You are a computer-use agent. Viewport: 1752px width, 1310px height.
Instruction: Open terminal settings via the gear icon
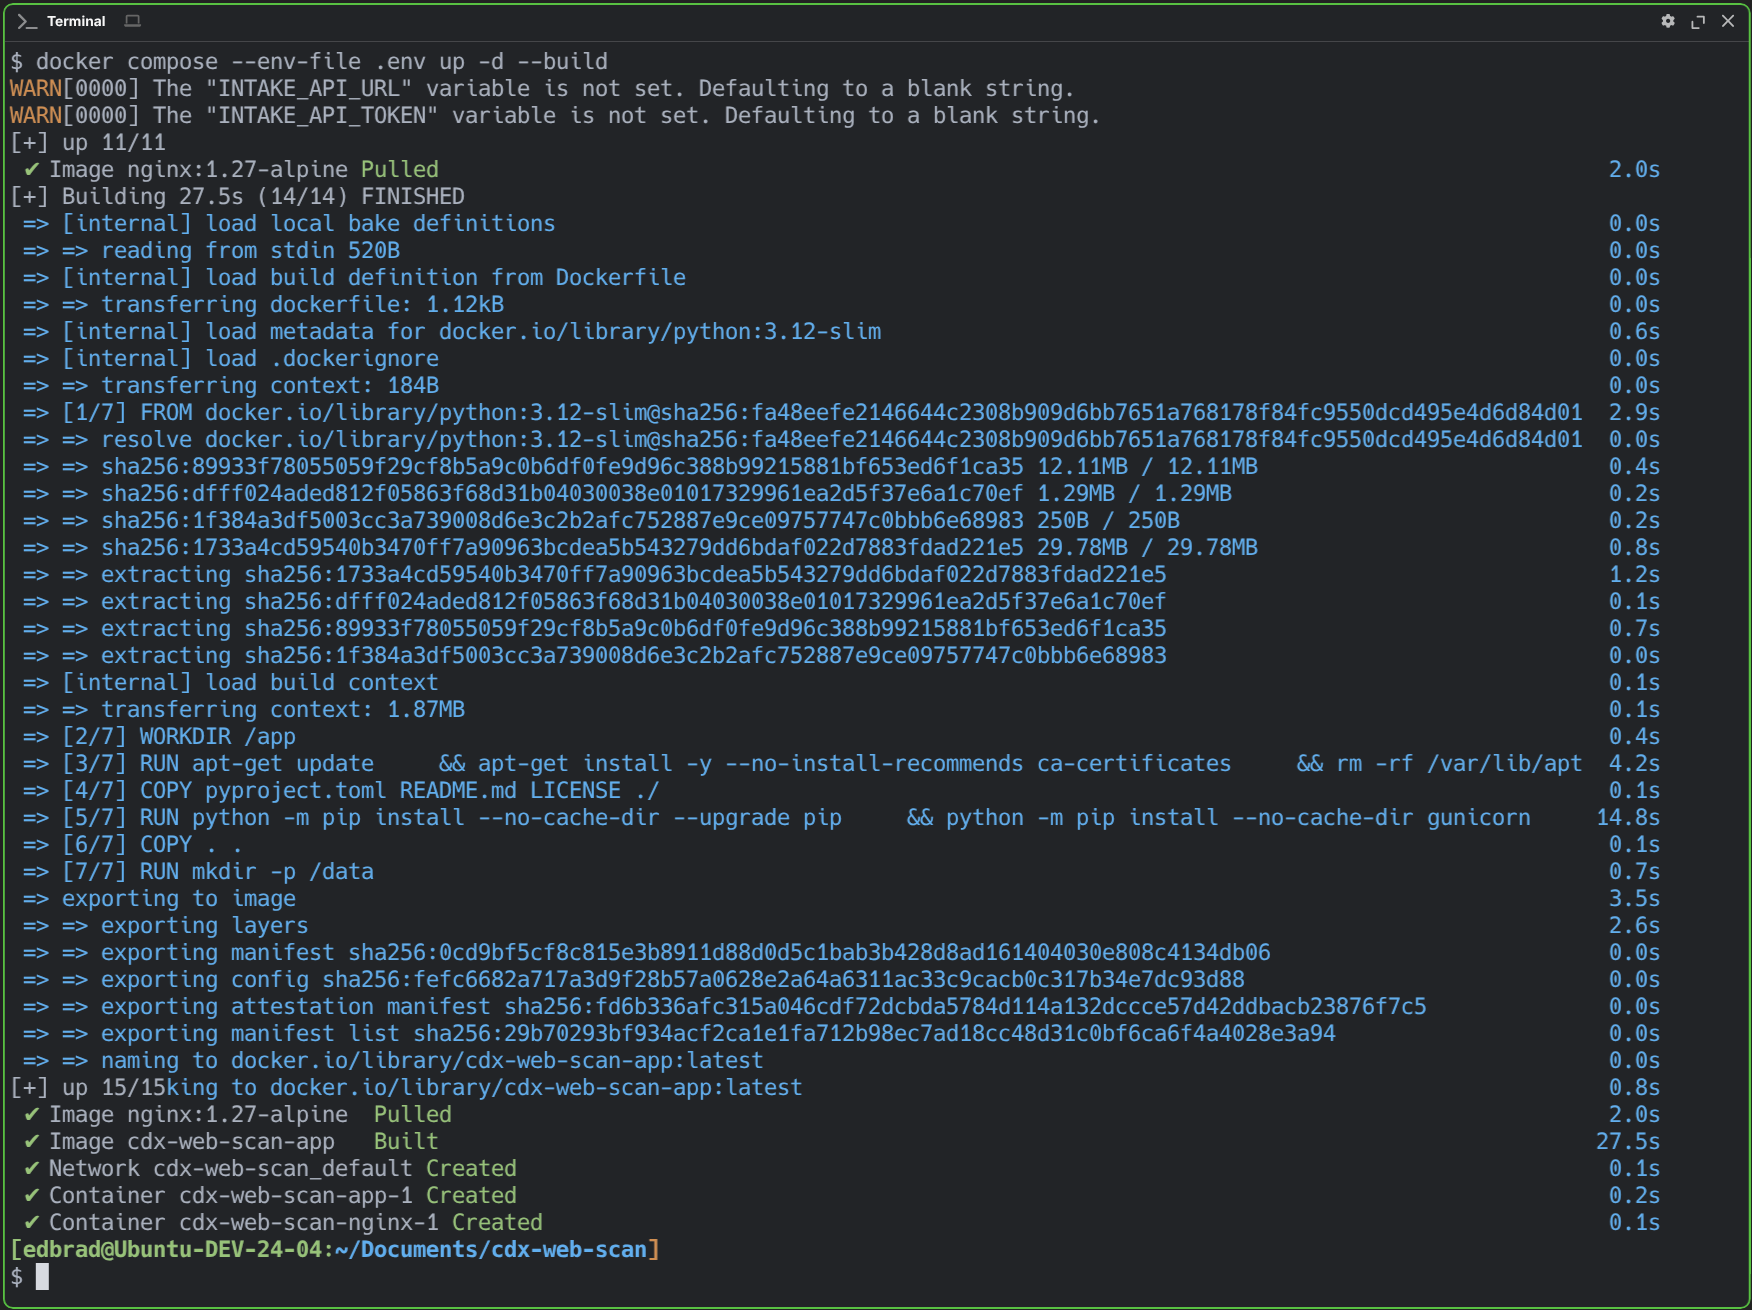(x=1667, y=21)
